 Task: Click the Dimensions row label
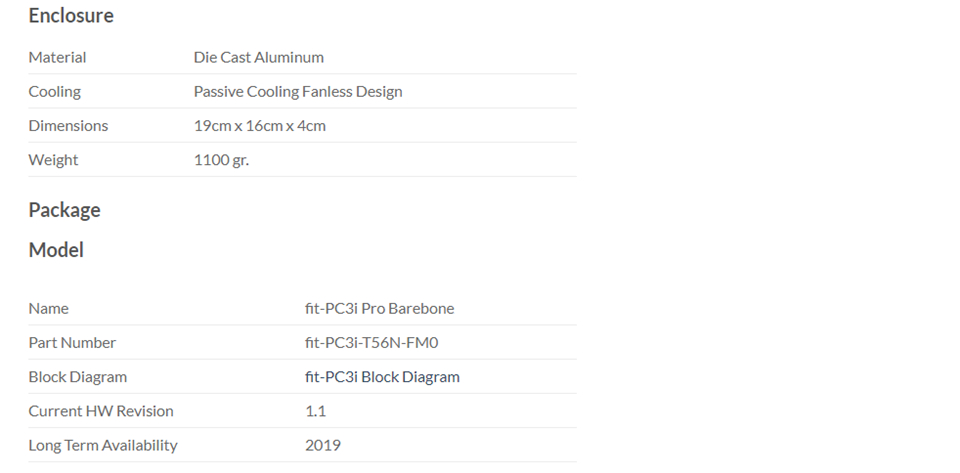coord(68,125)
